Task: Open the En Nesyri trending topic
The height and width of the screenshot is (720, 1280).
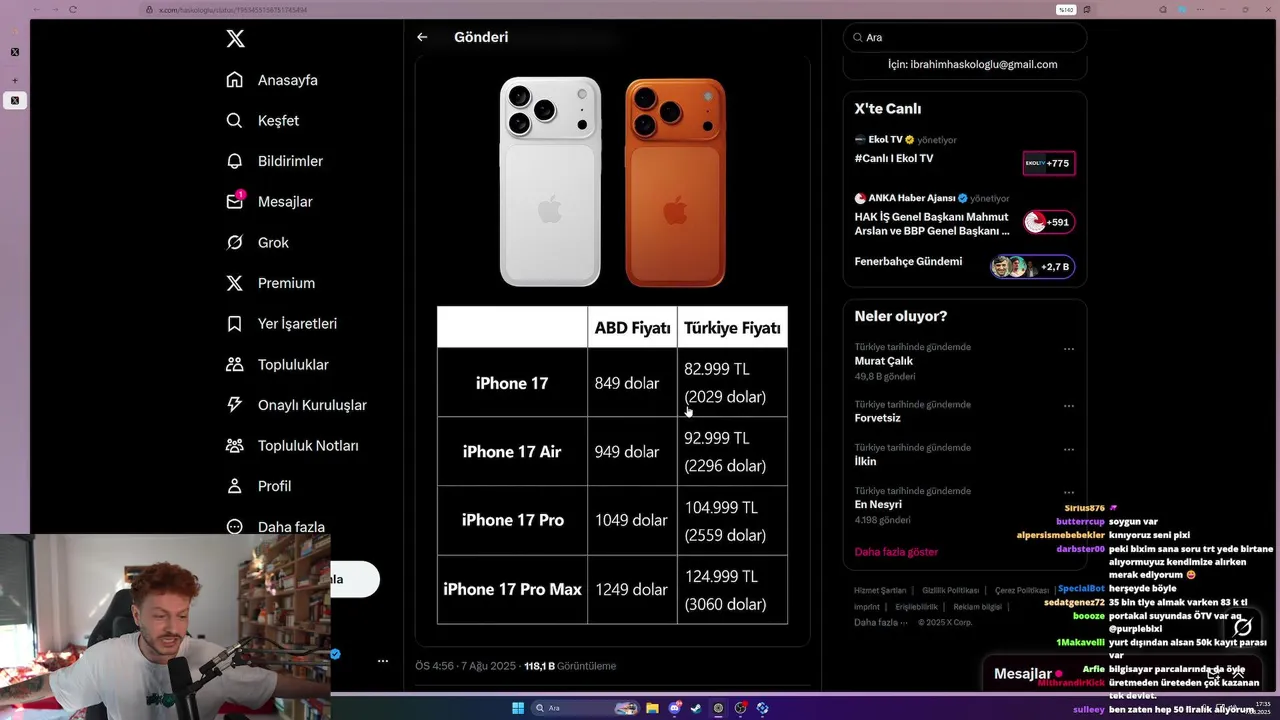Action: click(878, 505)
